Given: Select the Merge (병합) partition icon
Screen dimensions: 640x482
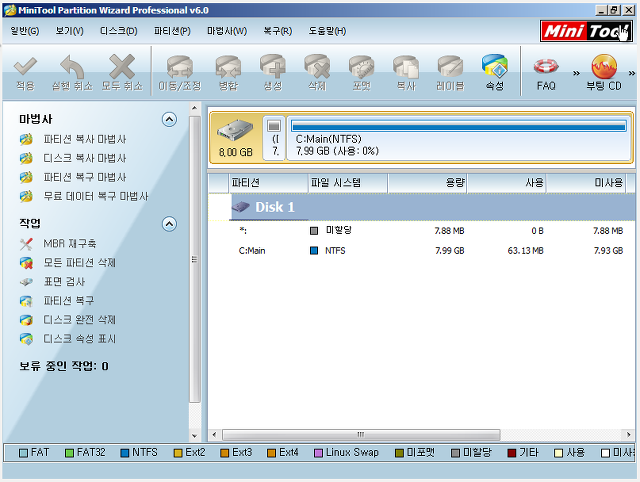Looking at the screenshot, I should (x=228, y=67).
